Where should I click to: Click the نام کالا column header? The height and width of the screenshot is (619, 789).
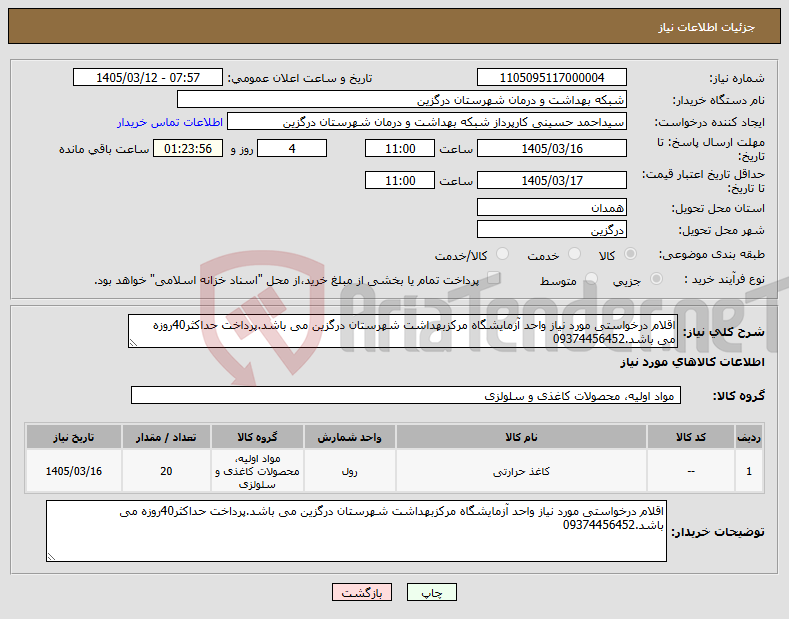pos(521,437)
